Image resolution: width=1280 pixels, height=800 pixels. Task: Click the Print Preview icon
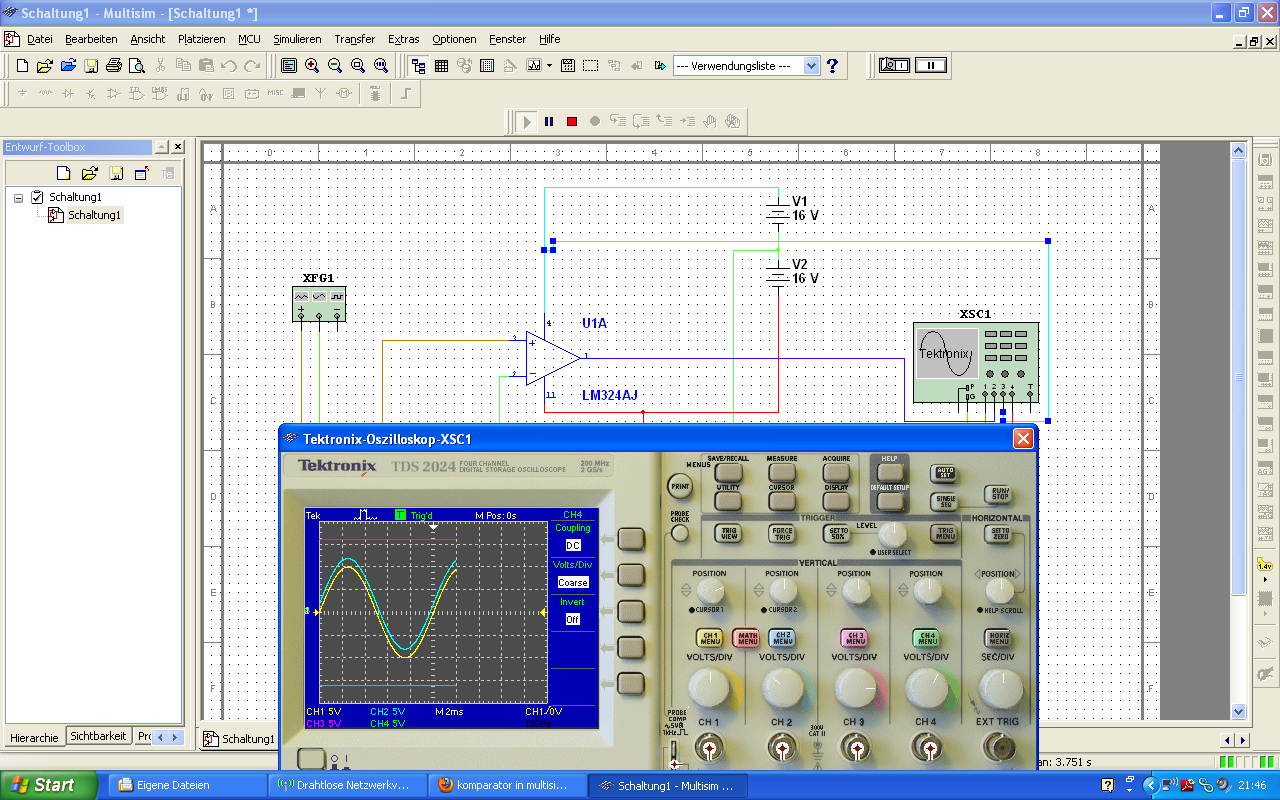[x=137, y=66]
